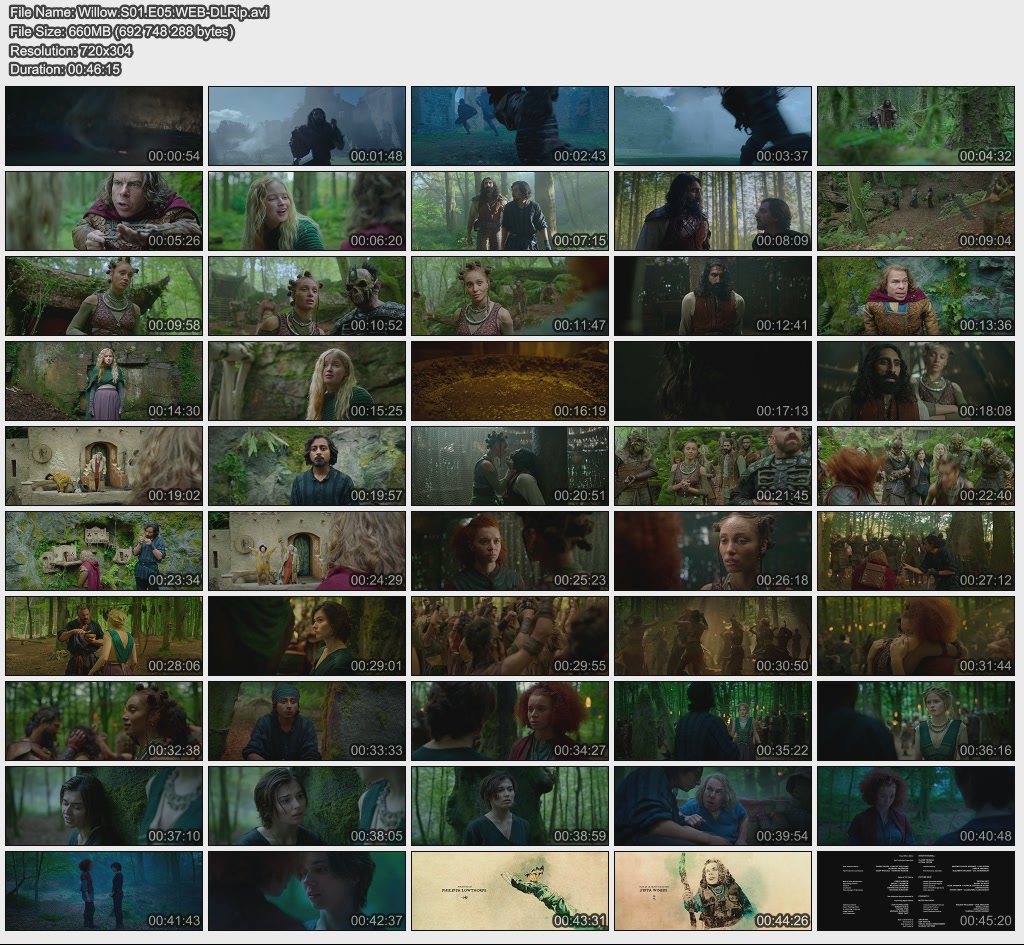The height and width of the screenshot is (945, 1024).
Task: Click the thumbnail timestamped 00:19:57
Action: (x=307, y=466)
